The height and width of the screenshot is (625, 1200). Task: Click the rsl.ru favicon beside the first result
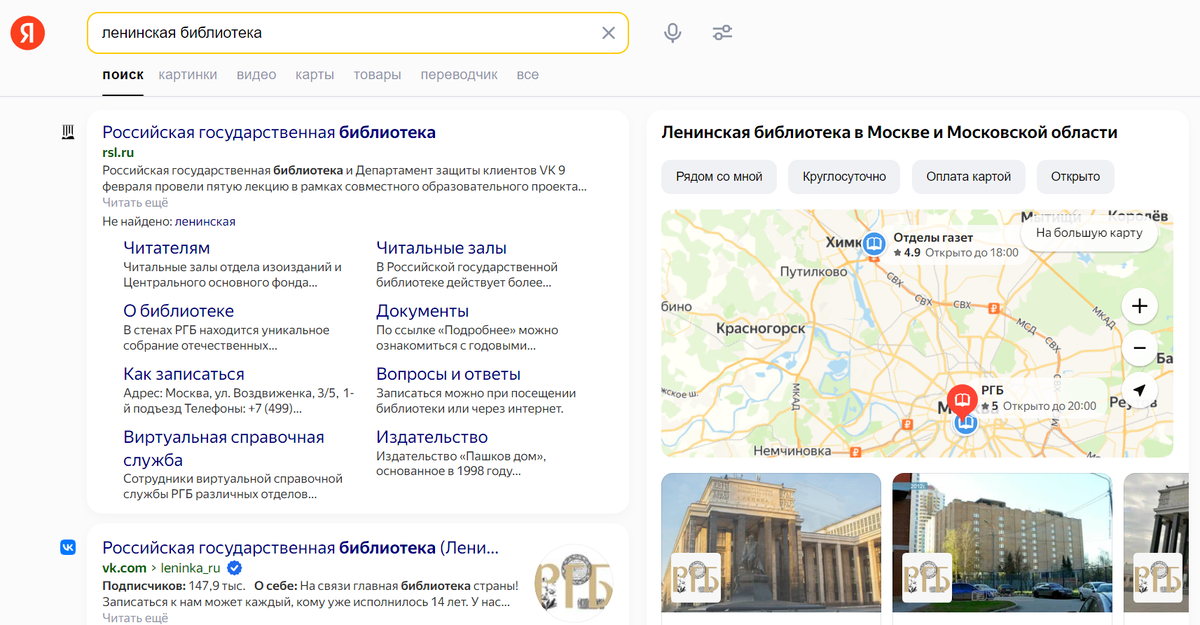tap(69, 132)
